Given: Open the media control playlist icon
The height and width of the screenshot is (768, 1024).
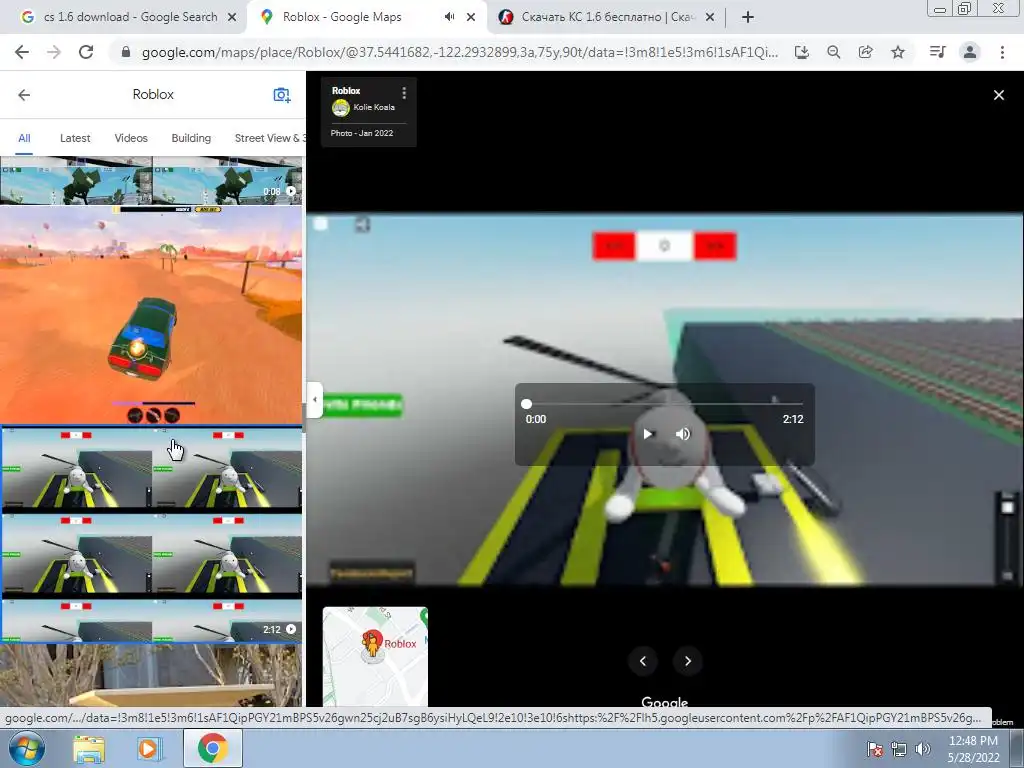Looking at the screenshot, I should [x=937, y=52].
